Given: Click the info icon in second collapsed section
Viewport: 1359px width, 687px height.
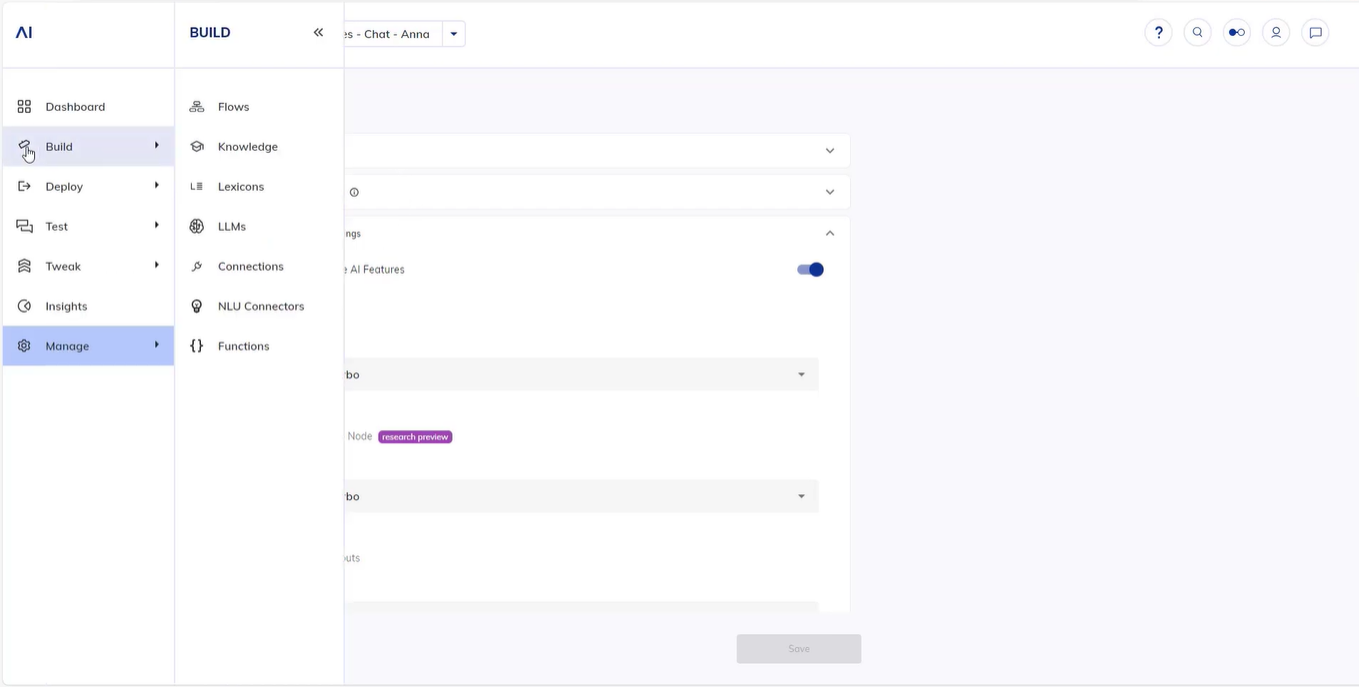Looking at the screenshot, I should pyautogui.click(x=354, y=192).
